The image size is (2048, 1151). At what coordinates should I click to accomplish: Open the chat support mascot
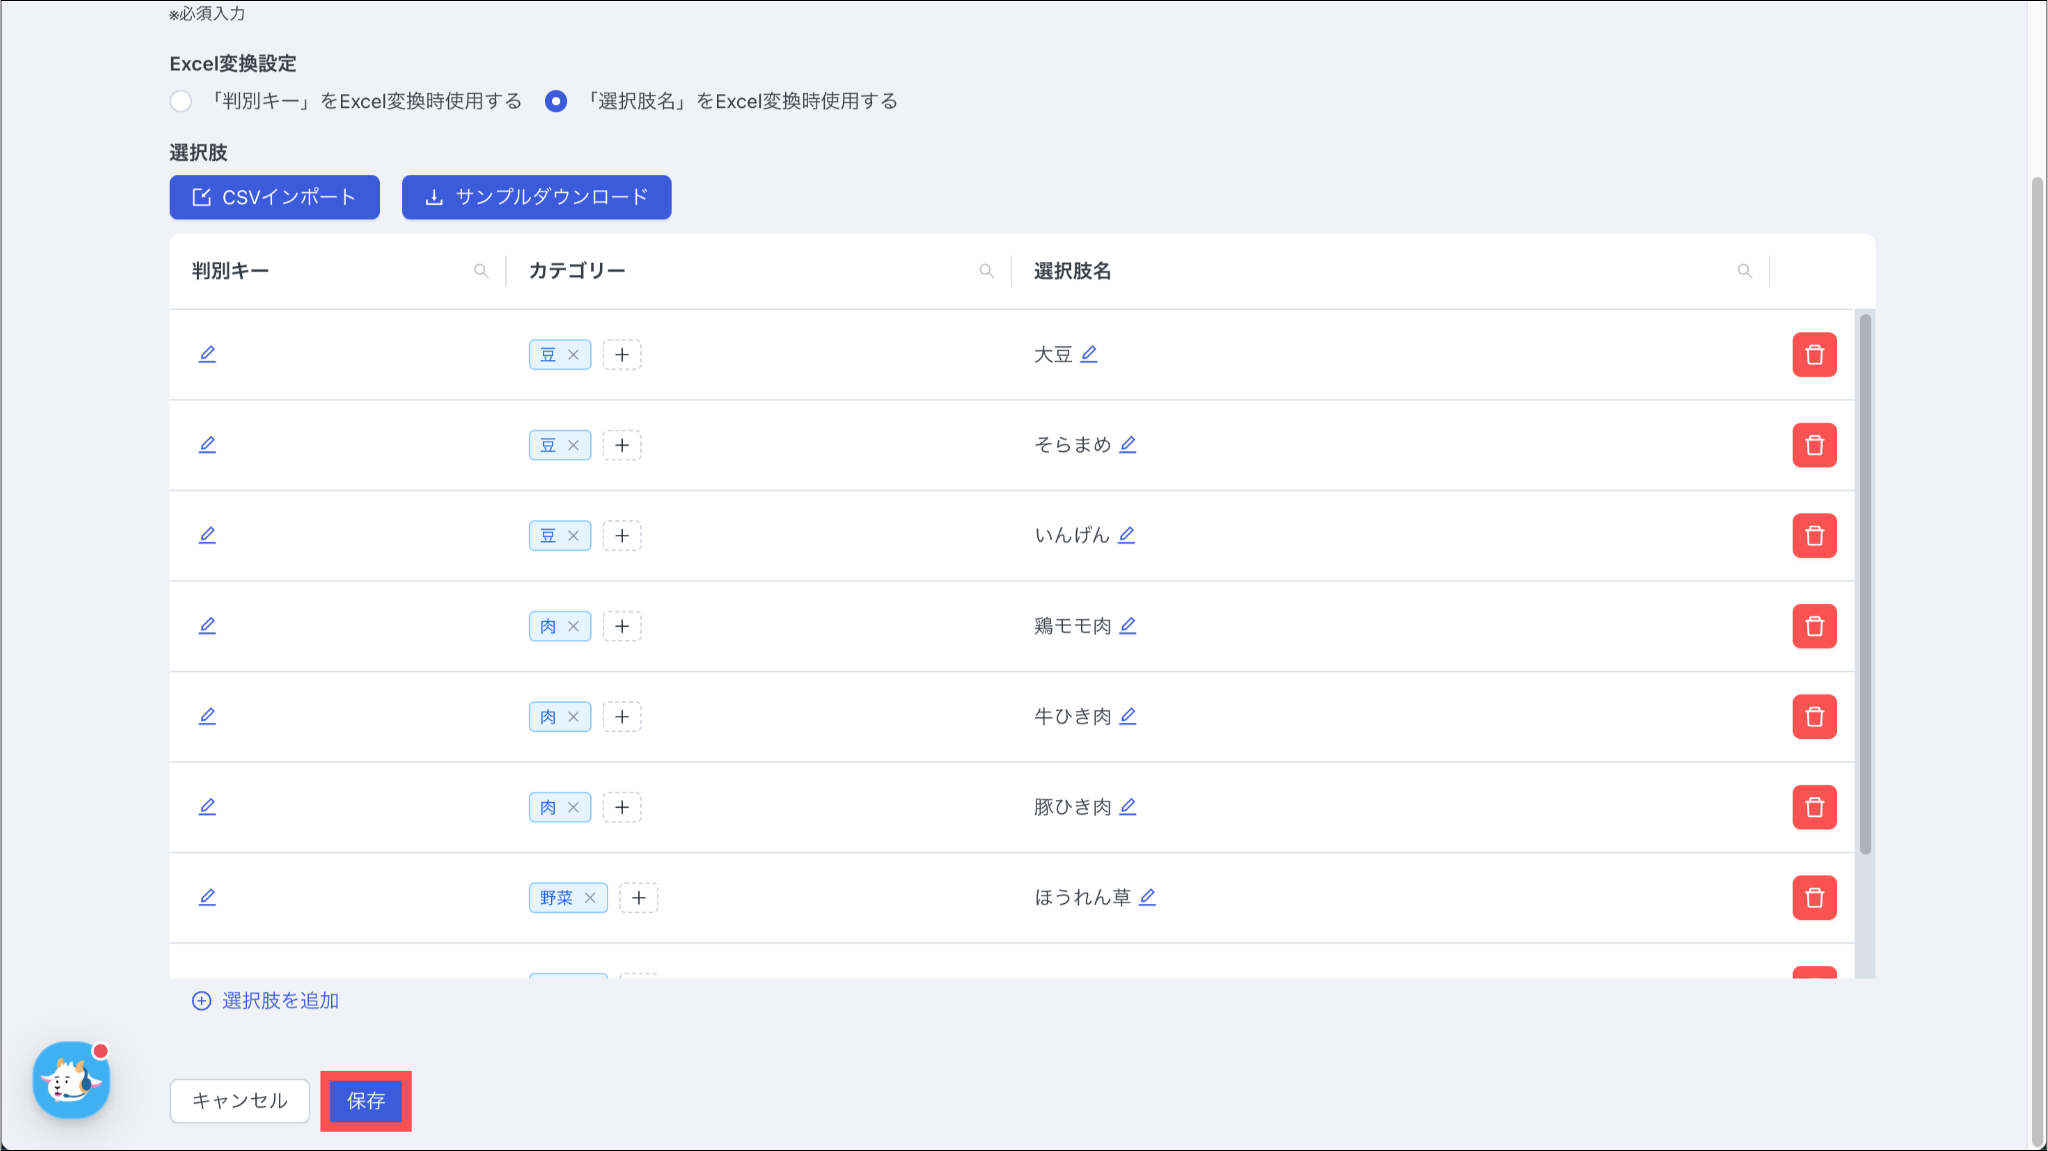point(71,1080)
